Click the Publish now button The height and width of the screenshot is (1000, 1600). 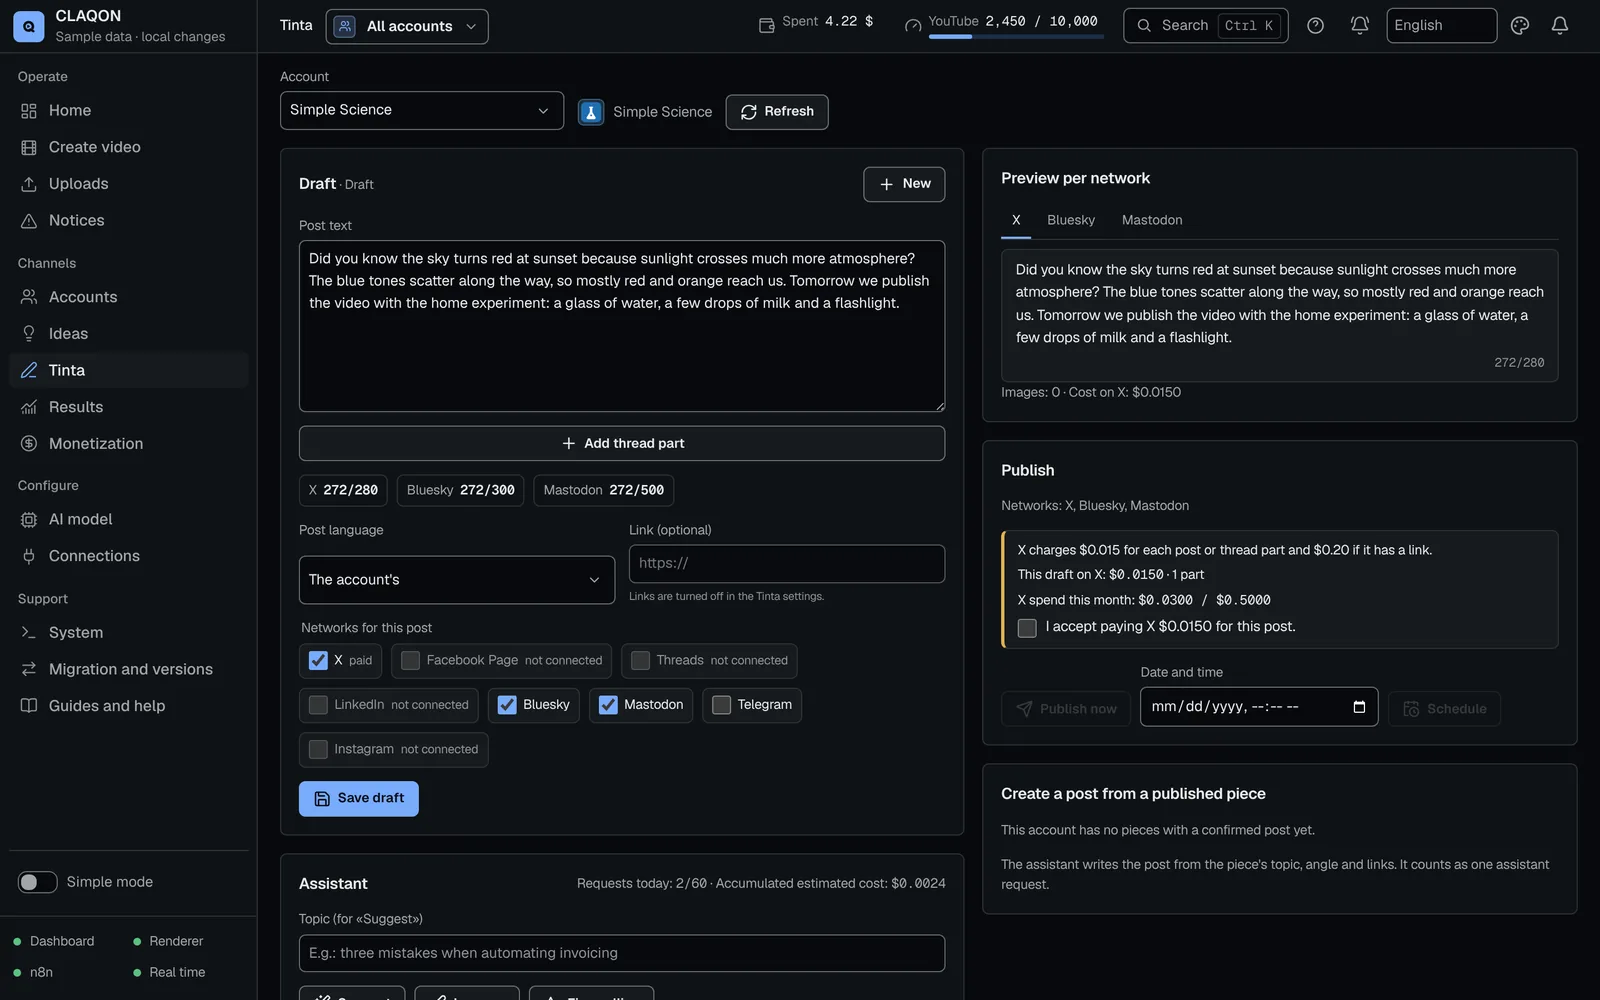coord(1066,709)
